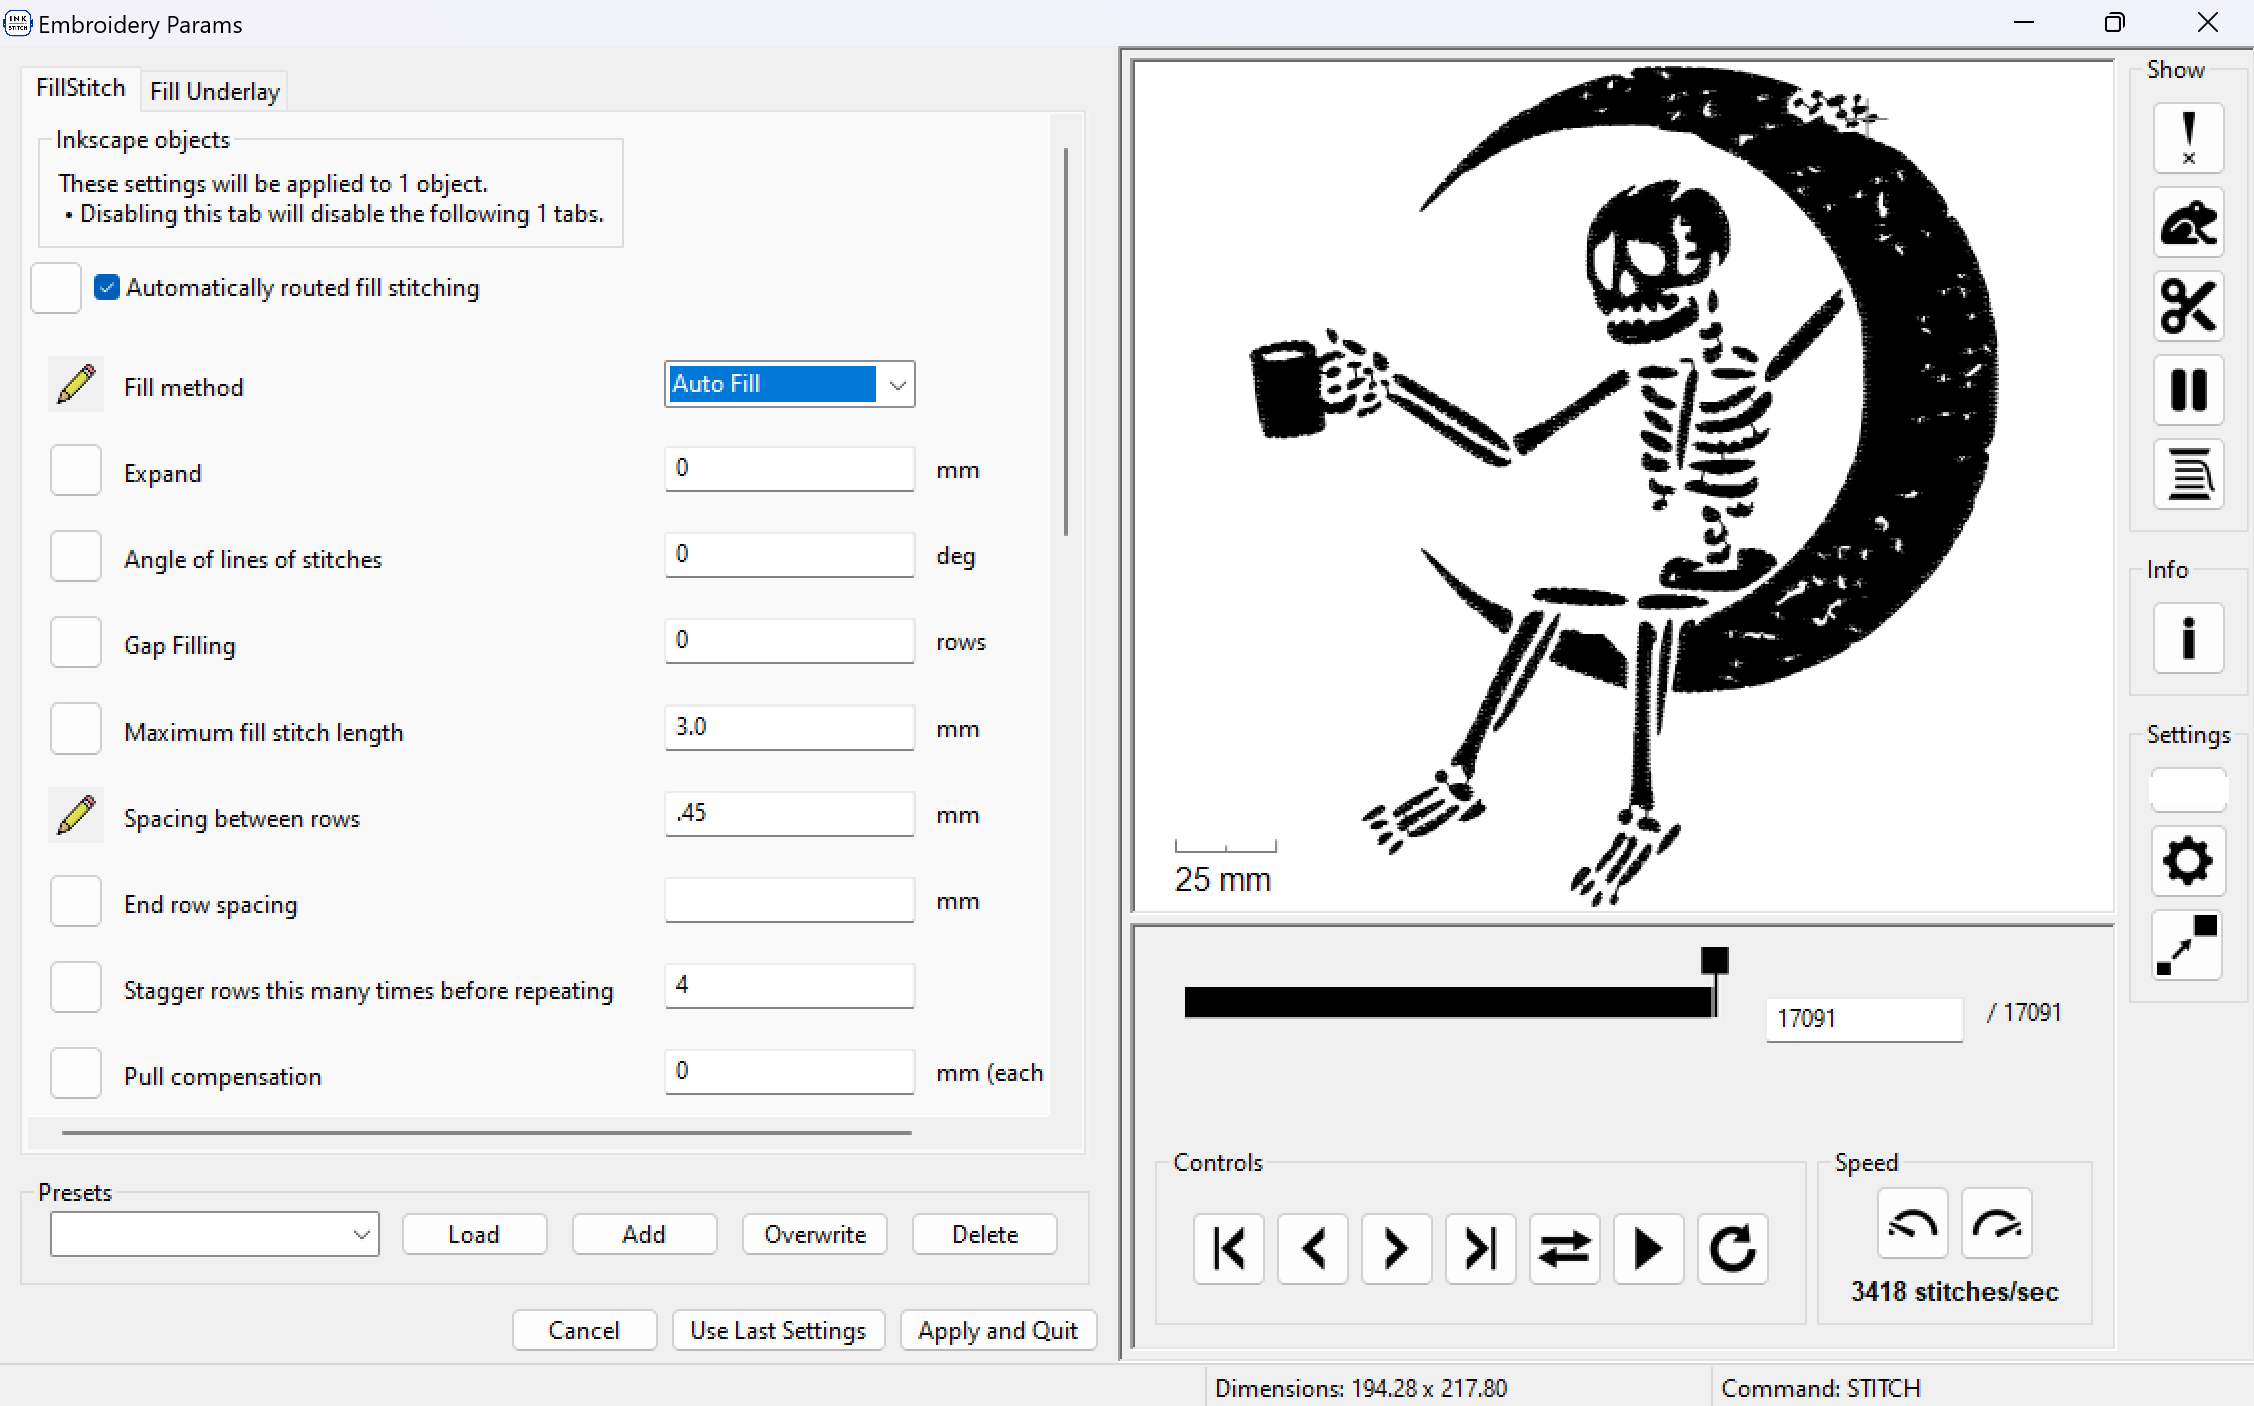Screen dimensions: 2254x1406
Task: Speed up animation speed
Action: [1997, 1223]
